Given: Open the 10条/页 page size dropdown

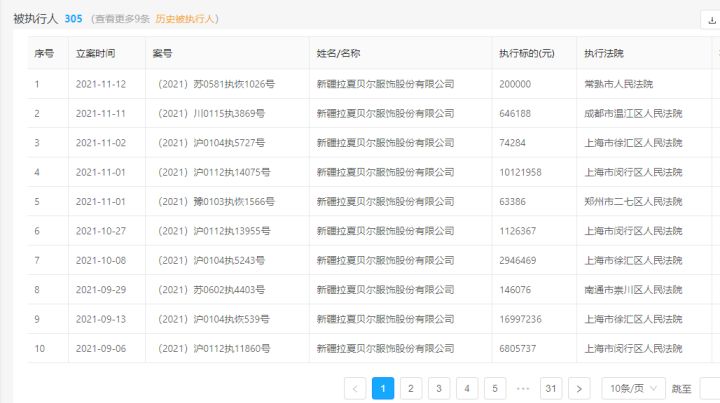Looking at the screenshot, I should tap(633, 389).
